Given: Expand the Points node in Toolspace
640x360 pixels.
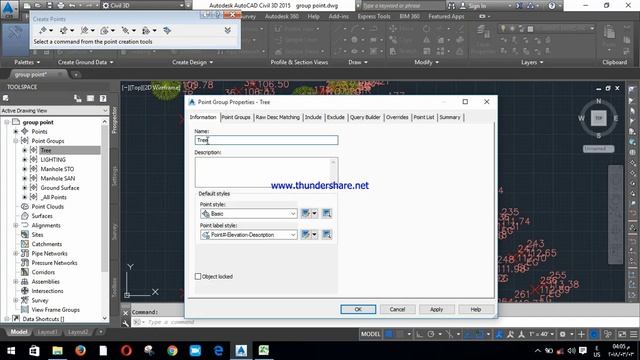Looking at the screenshot, I should 16,131.
